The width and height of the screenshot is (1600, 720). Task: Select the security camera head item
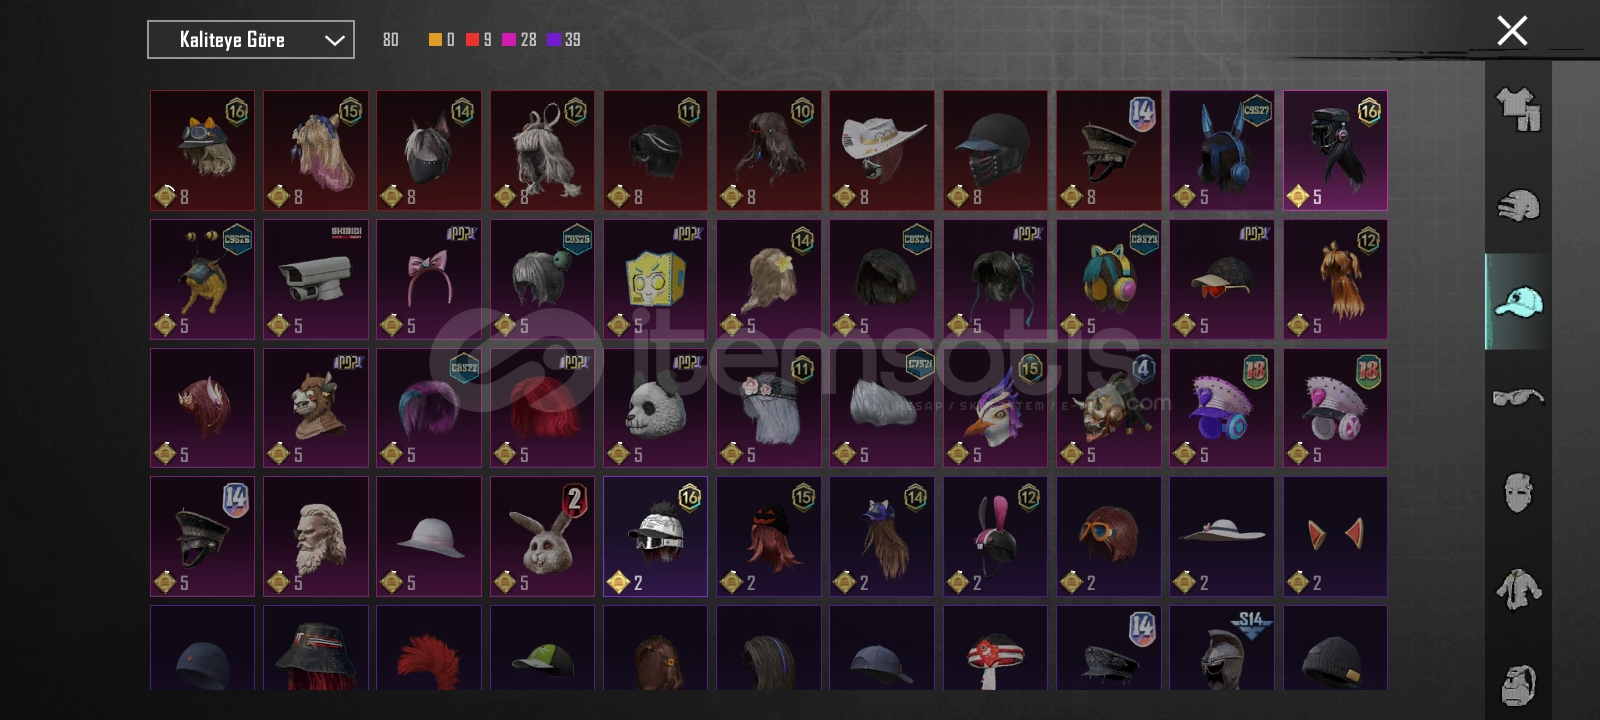tap(315, 279)
